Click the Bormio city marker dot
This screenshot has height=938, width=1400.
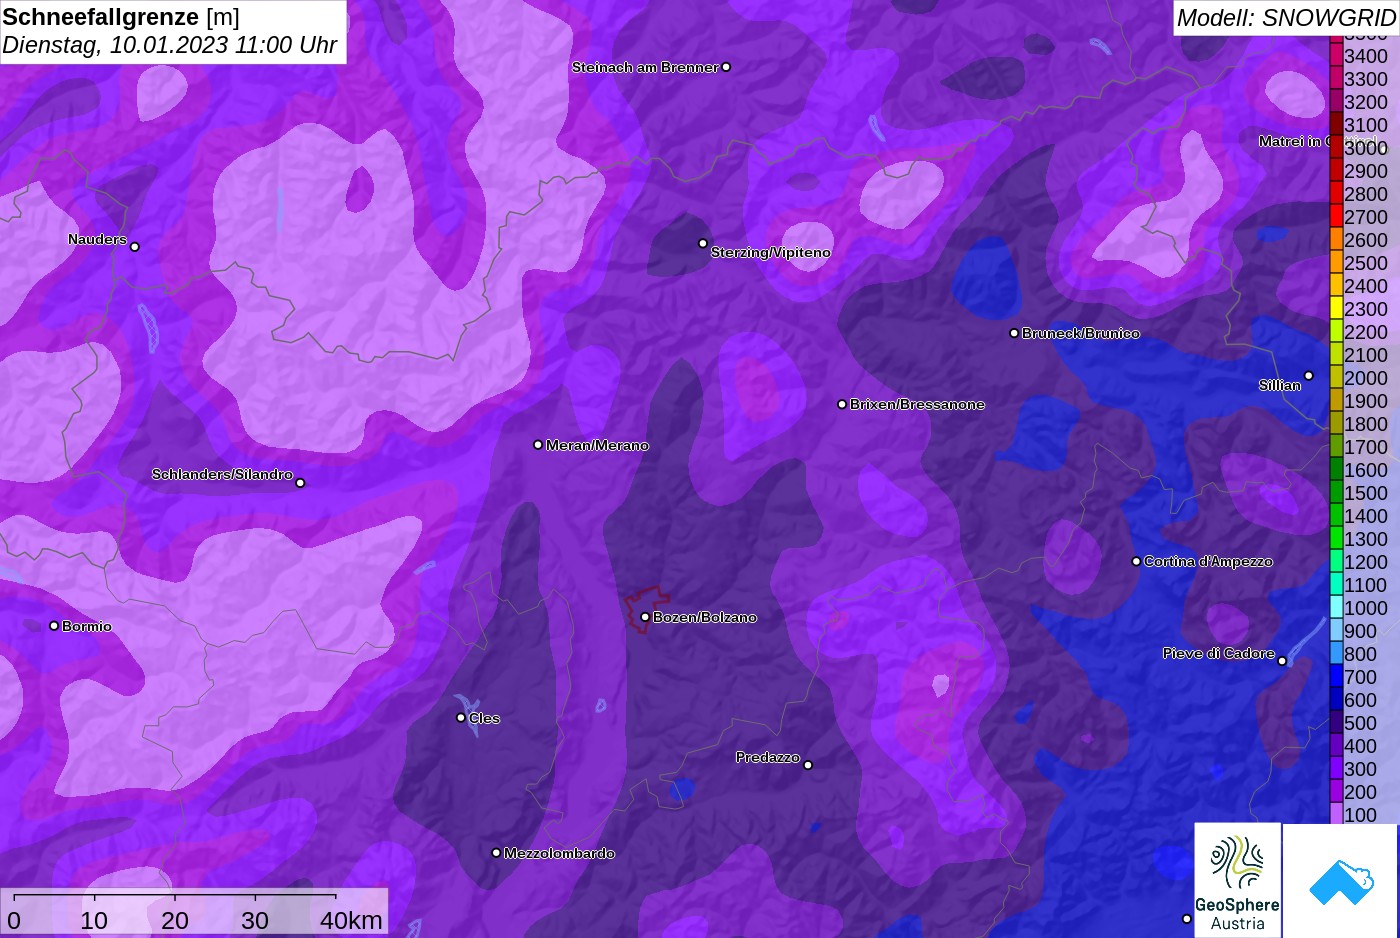[54, 626]
